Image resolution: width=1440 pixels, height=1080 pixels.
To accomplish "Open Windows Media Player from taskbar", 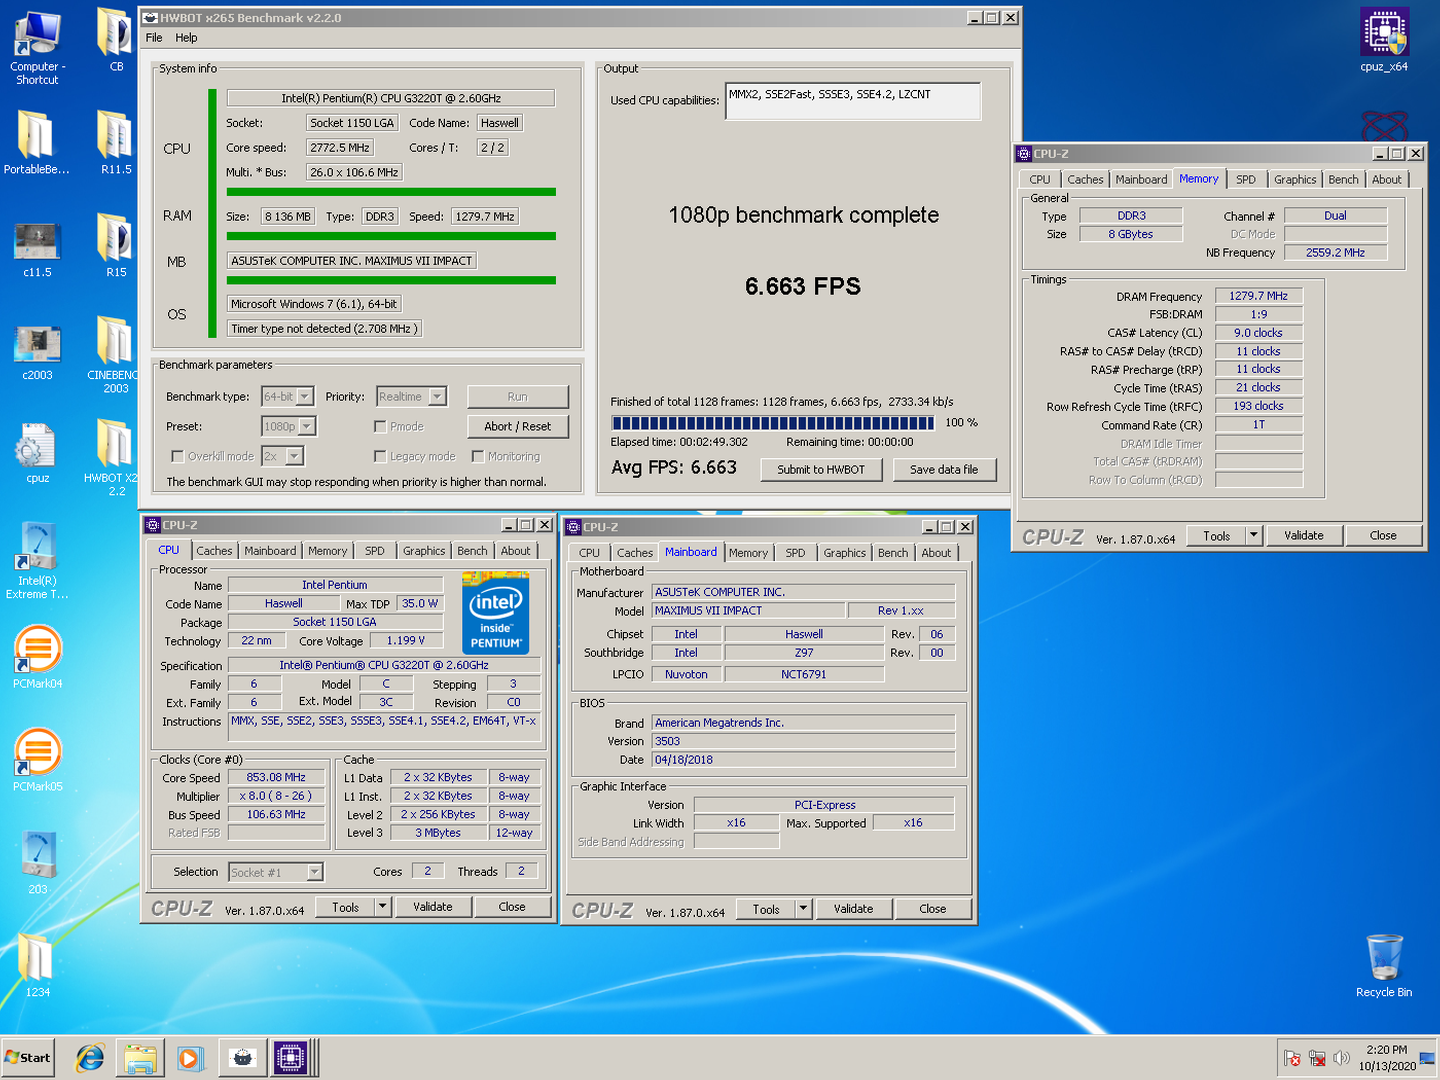I will 189,1058.
